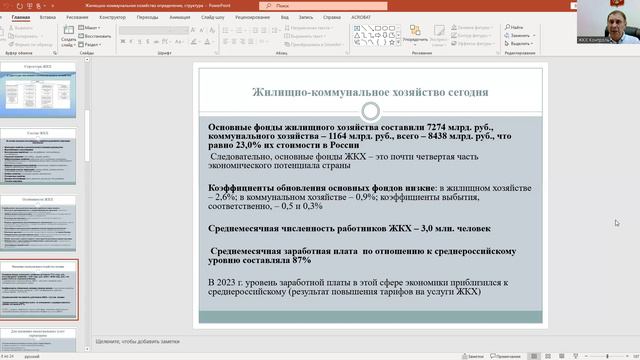Image resolution: width=640 pixels, height=360 pixels.
Task: Open the Раздел dropdown
Action: click(x=90, y=44)
